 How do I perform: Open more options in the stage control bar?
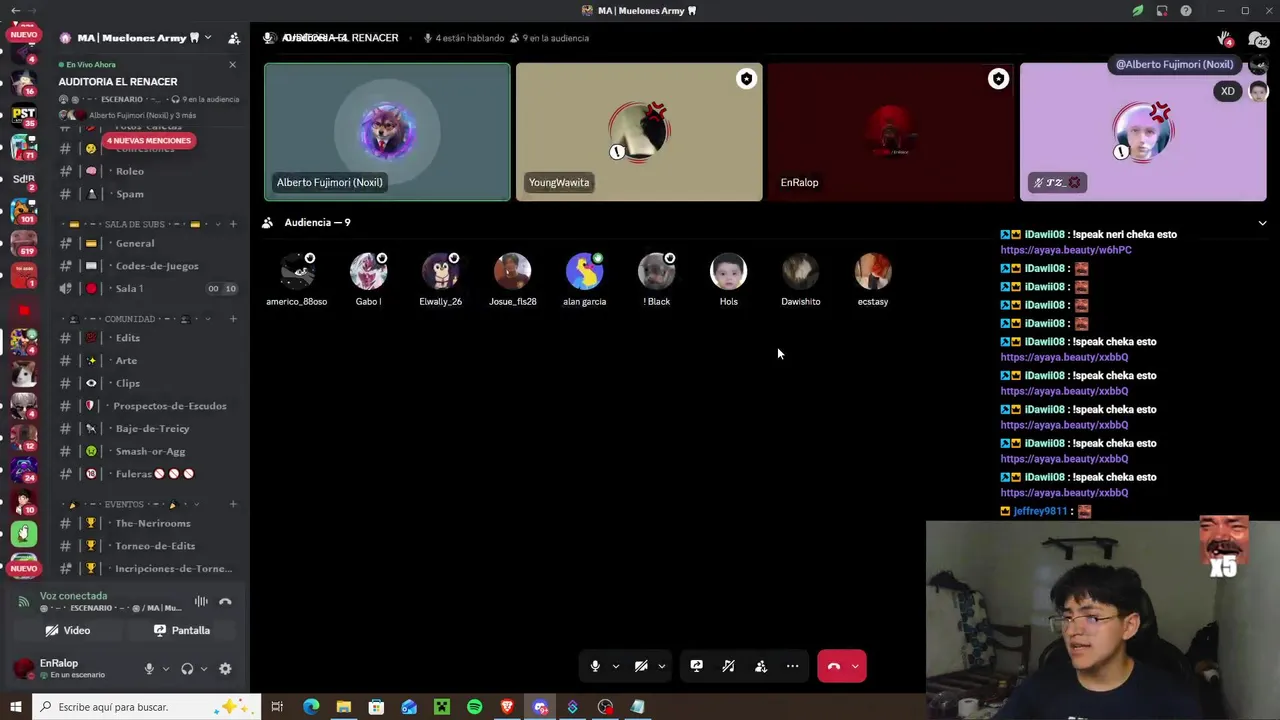(x=793, y=666)
